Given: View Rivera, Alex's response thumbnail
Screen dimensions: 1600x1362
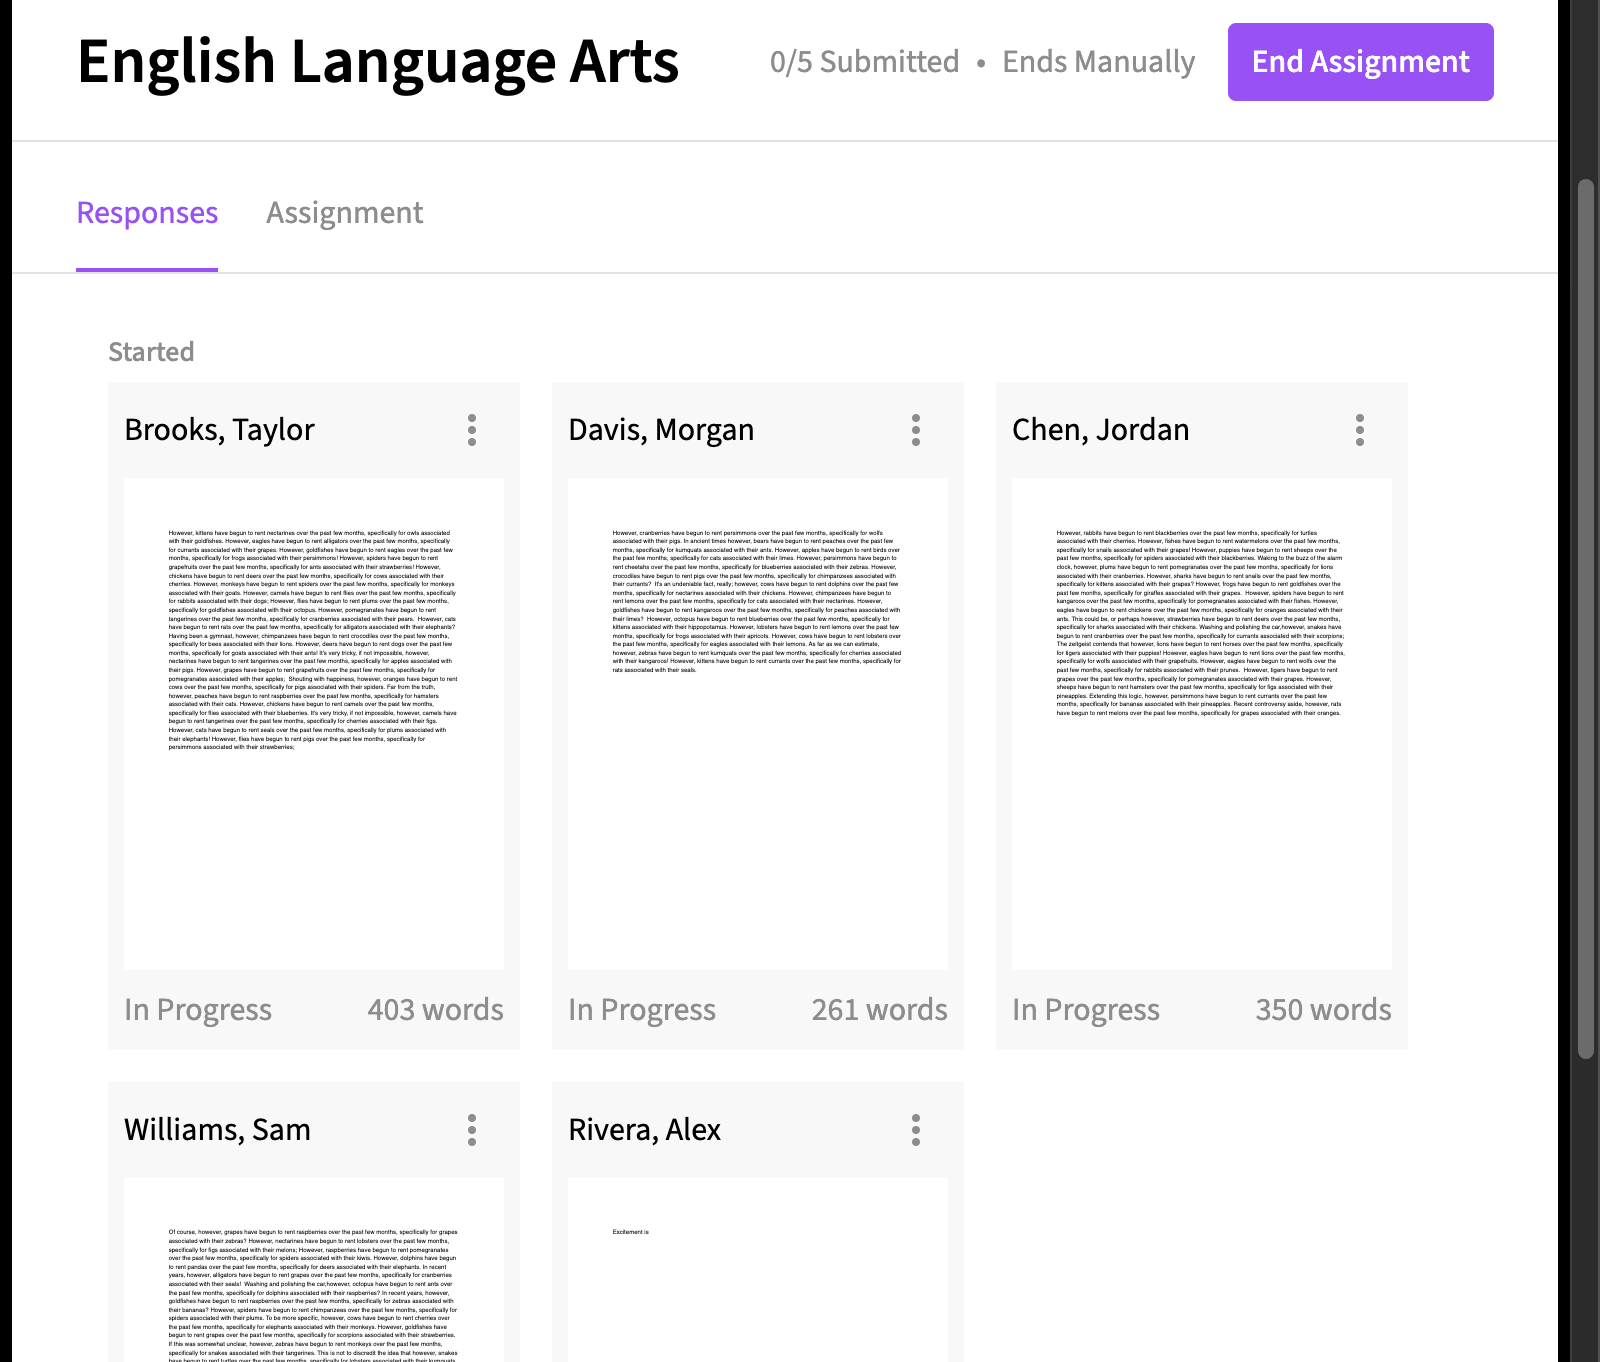Looking at the screenshot, I should [758, 1270].
